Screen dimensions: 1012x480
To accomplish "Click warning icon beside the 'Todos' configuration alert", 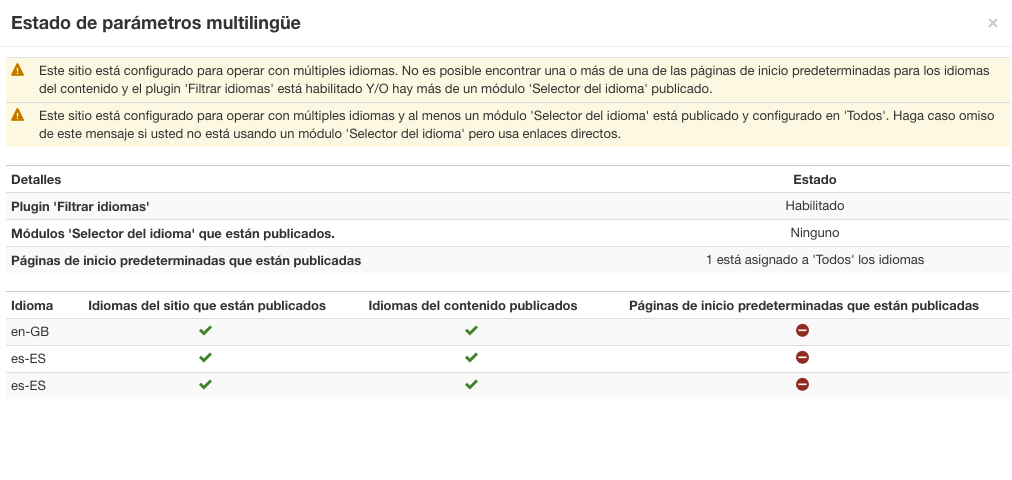I will coord(17,115).
